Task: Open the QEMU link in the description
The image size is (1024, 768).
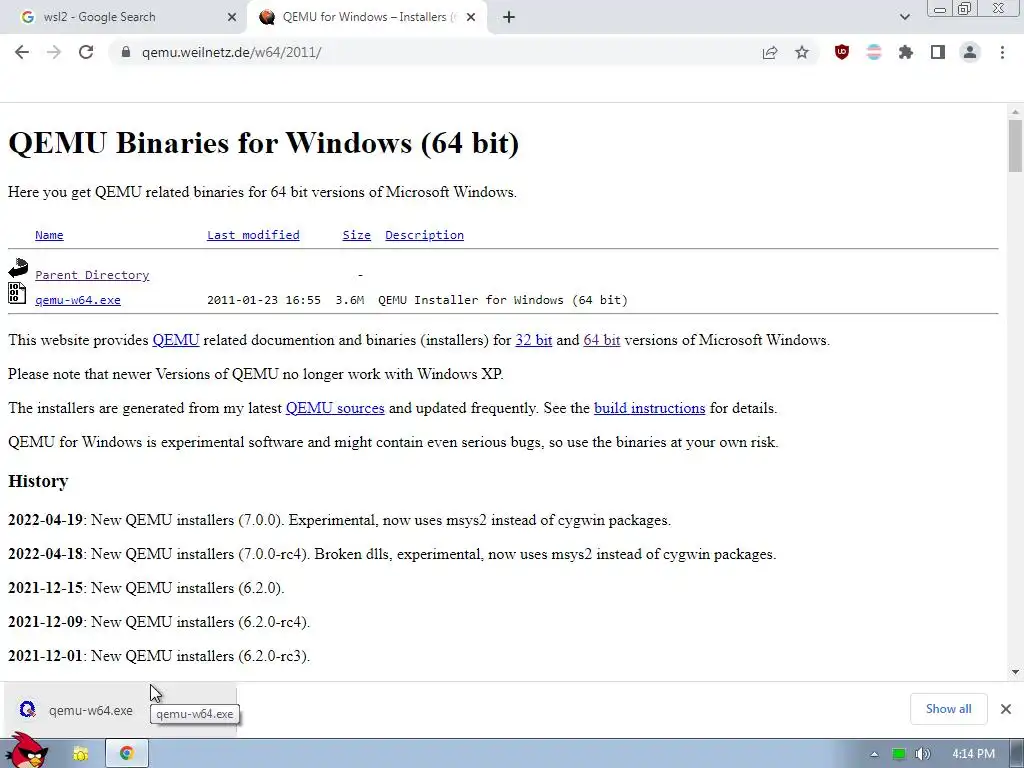Action: coord(176,340)
